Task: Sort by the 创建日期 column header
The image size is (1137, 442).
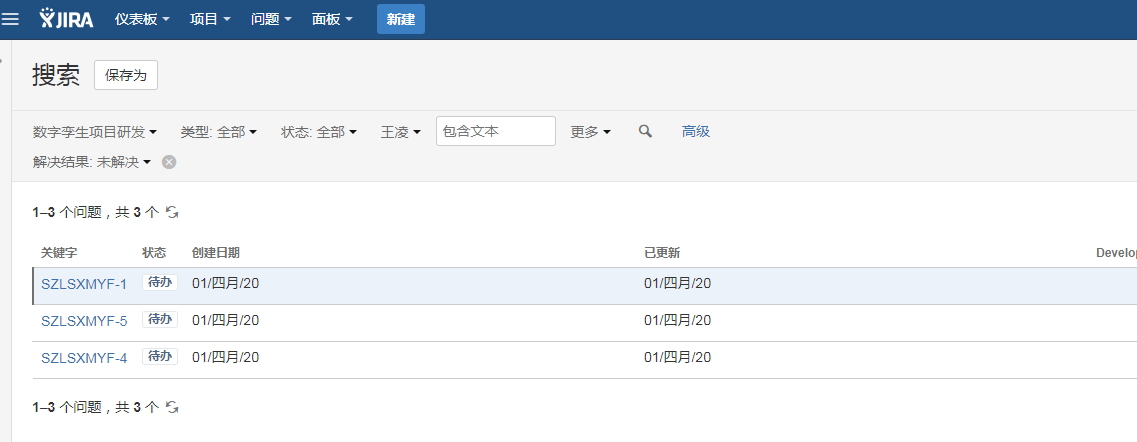Action: click(x=216, y=253)
